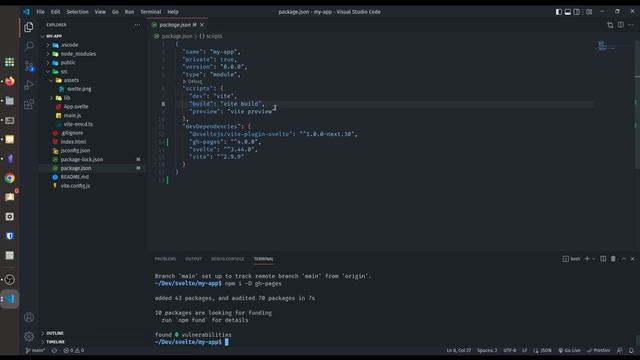The width and height of the screenshot is (640, 360).
Task: Open the Extensions view
Action: tap(29, 104)
